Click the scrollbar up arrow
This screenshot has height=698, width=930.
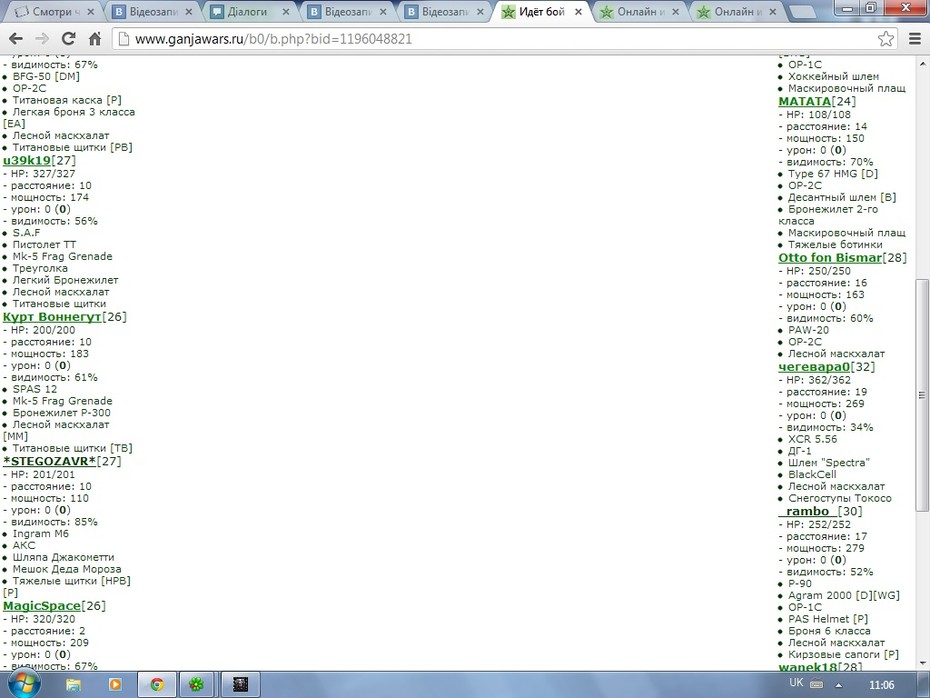tap(922, 64)
